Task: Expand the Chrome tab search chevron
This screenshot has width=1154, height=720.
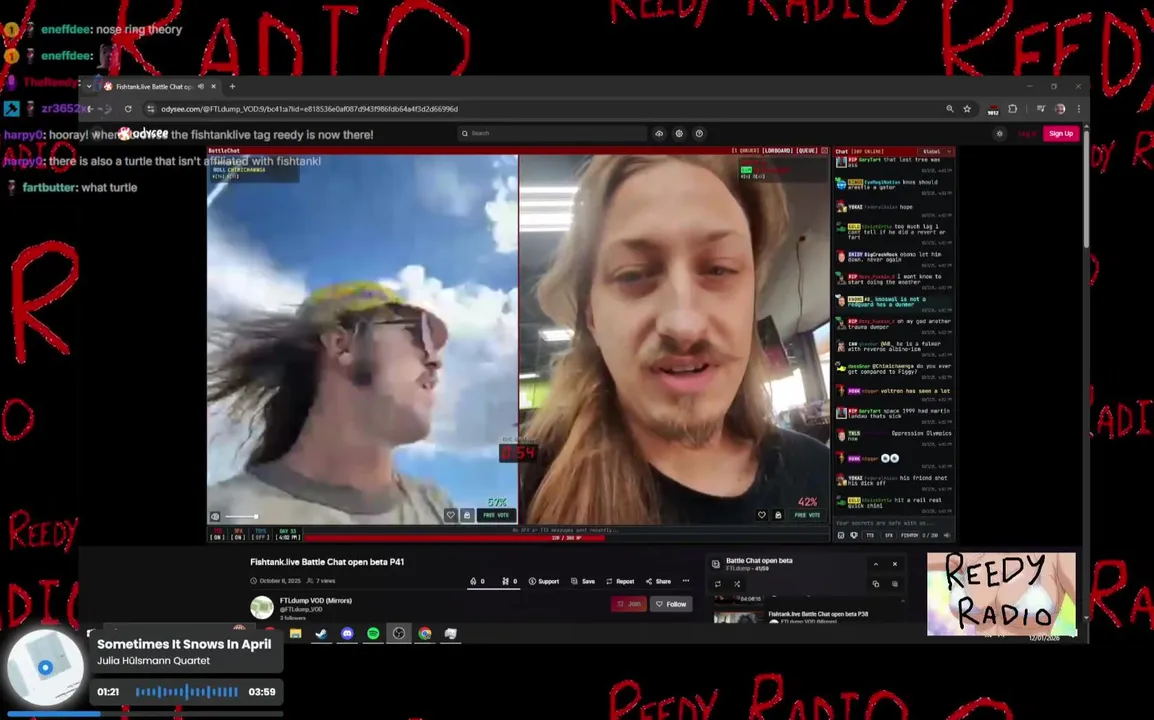Action: click(x=89, y=86)
